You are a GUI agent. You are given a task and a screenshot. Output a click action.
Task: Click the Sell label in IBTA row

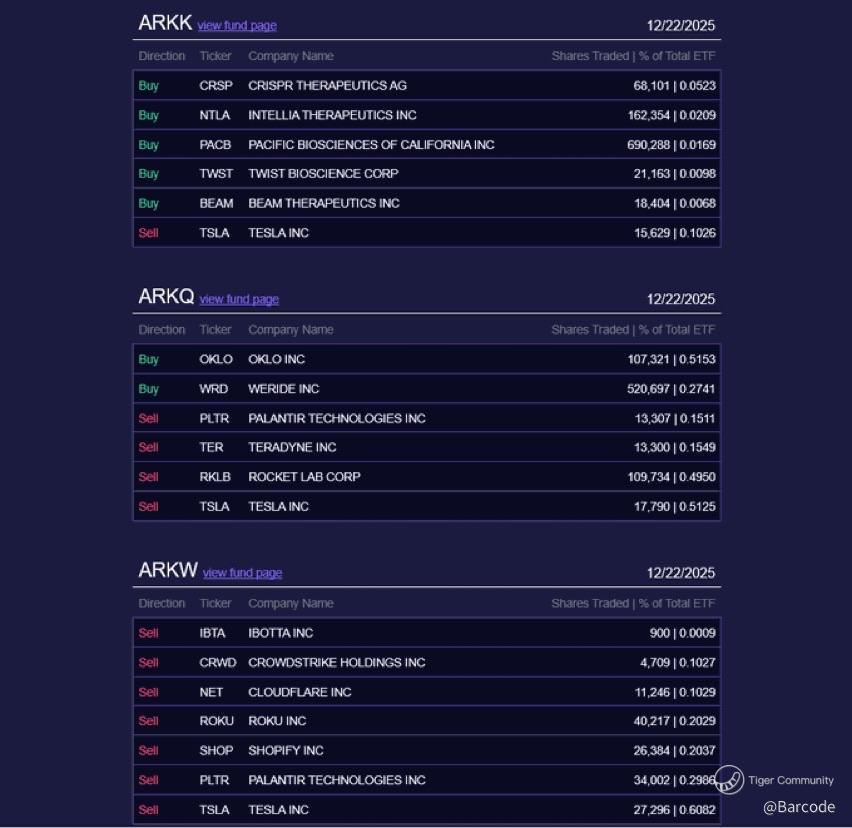(x=148, y=633)
